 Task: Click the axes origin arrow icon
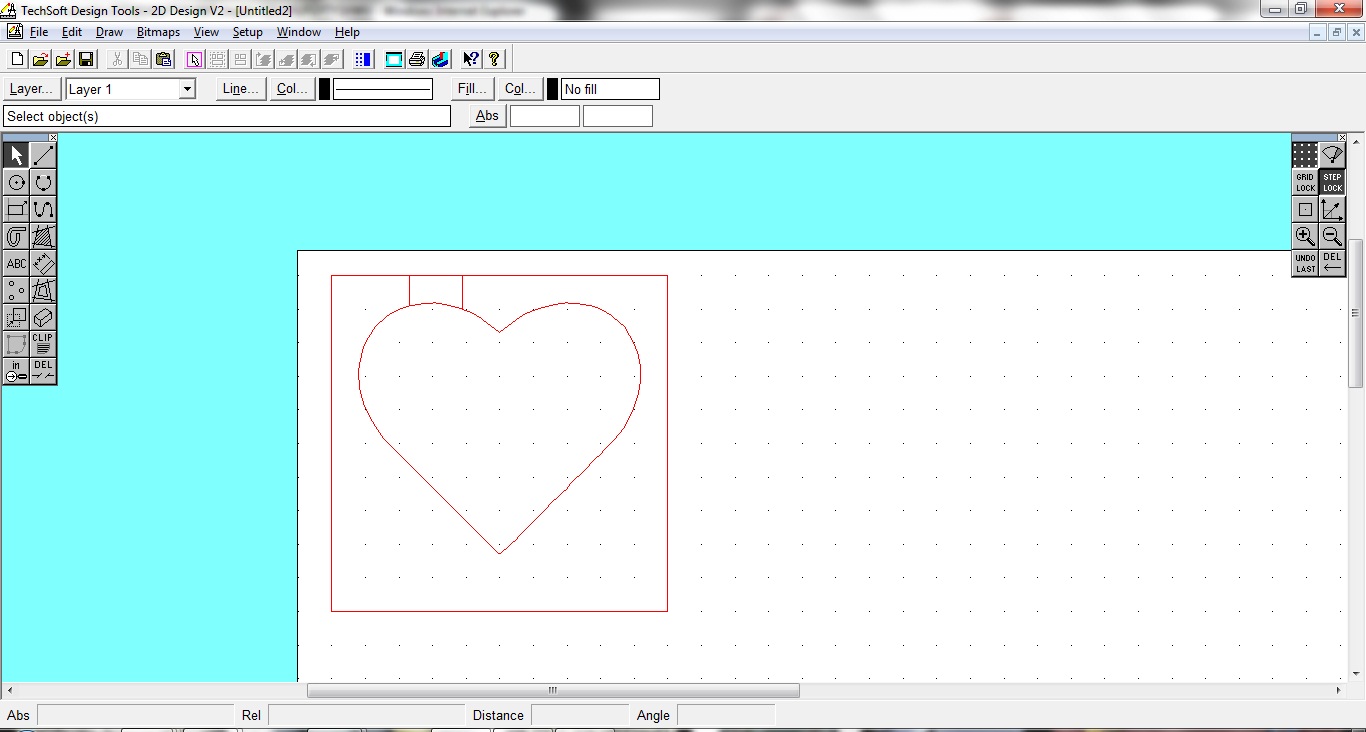coord(1332,209)
